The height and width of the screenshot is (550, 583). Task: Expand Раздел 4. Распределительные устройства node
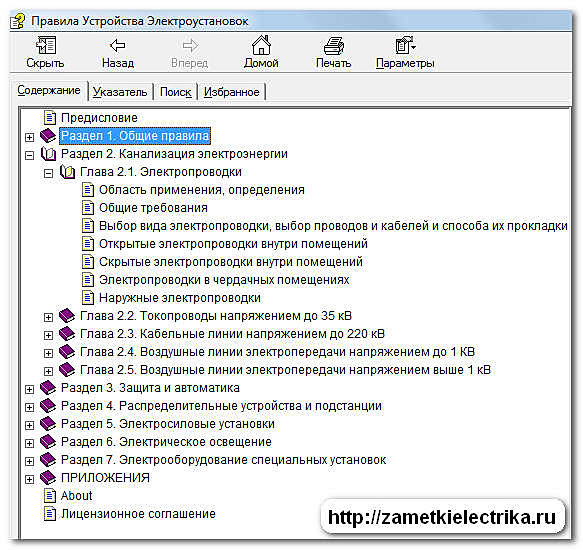pyautogui.click(x=29, y=407)
